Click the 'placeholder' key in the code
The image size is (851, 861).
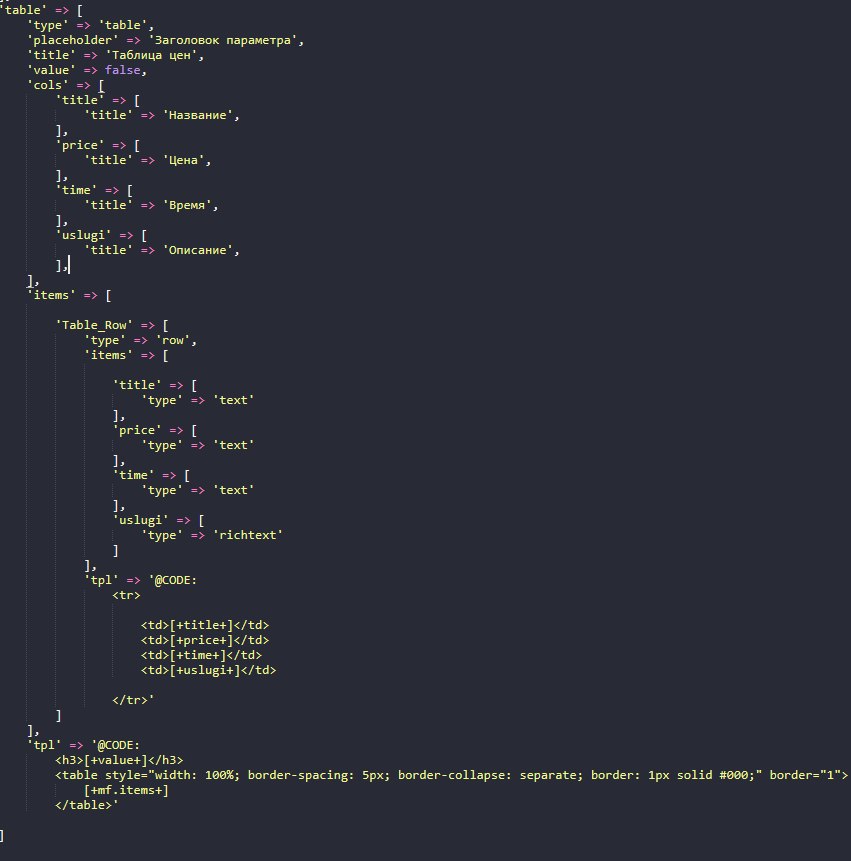[x=72, y=40]
